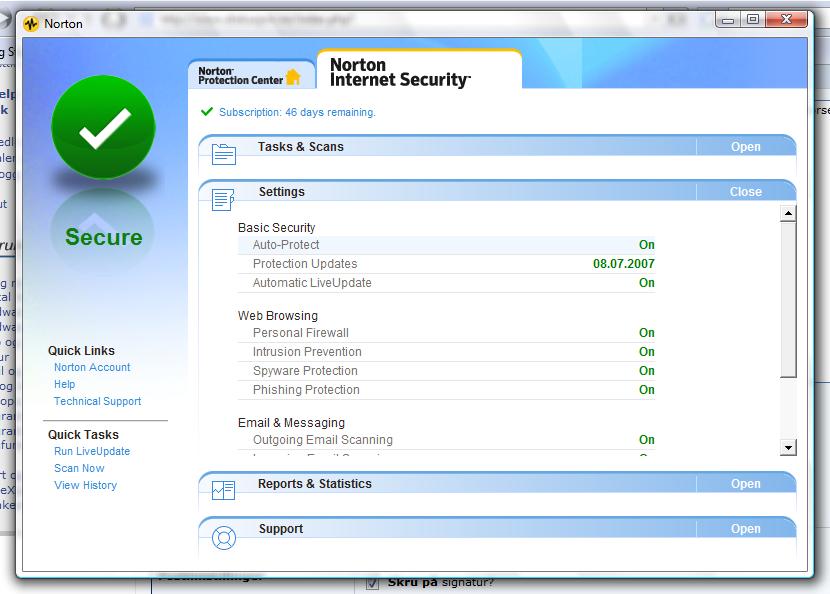Click settings scrollbar down arrow
The width and height of the screenshot is (830, 594).
(788, 447)
